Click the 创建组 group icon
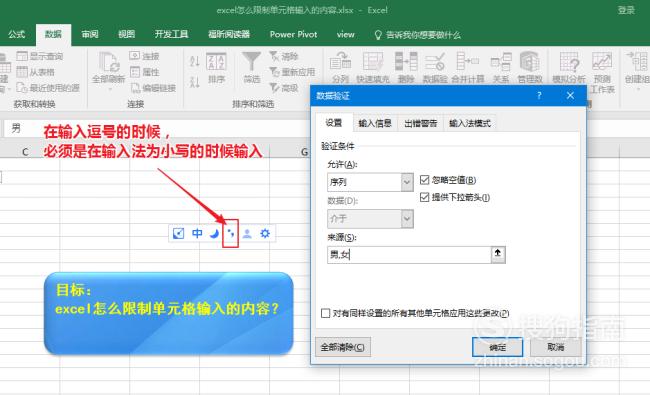The width and height of the screenshot is (650, 395). pos(638,62)
